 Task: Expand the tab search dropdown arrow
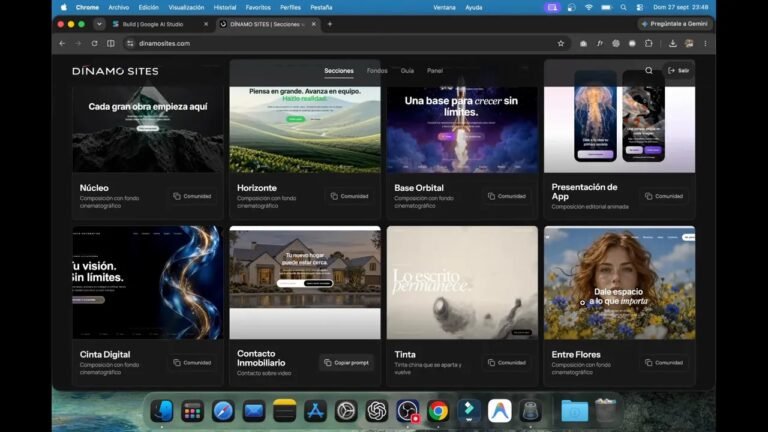(99, 24)
